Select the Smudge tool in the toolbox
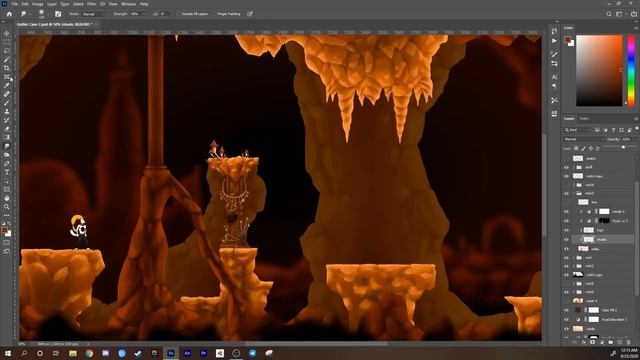The height and width of the screenshot is (360, 640). (7, 146)
